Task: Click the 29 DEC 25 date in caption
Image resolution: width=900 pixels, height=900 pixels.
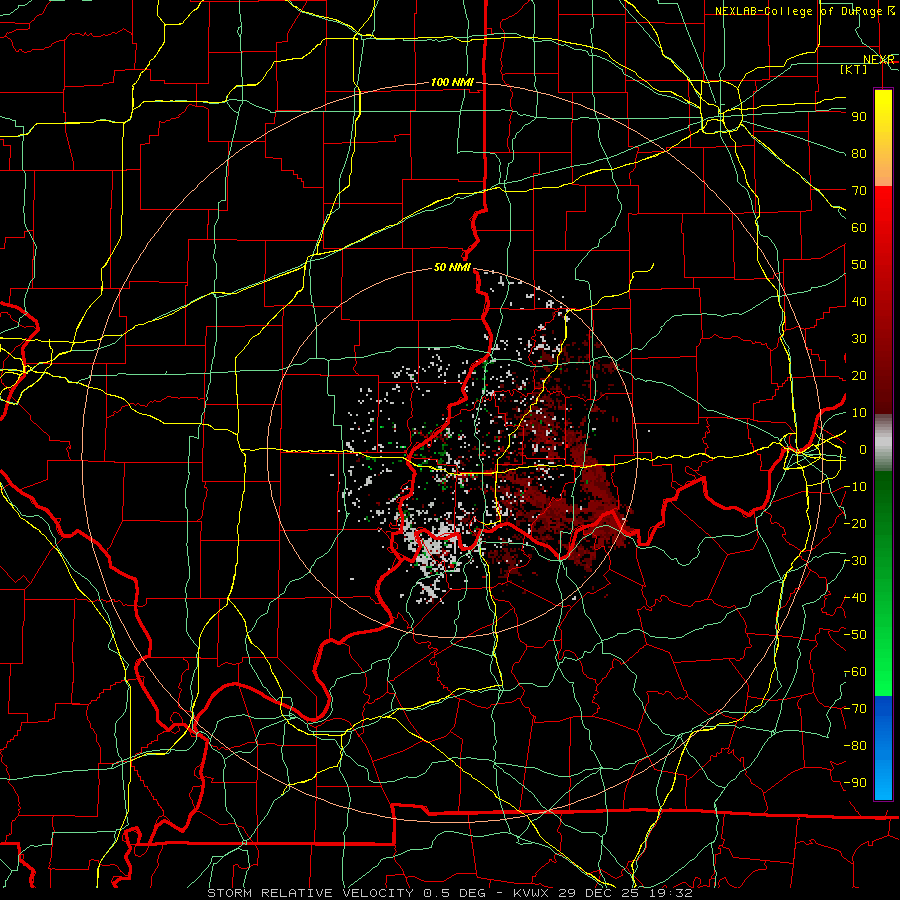Action: point(600,893)
